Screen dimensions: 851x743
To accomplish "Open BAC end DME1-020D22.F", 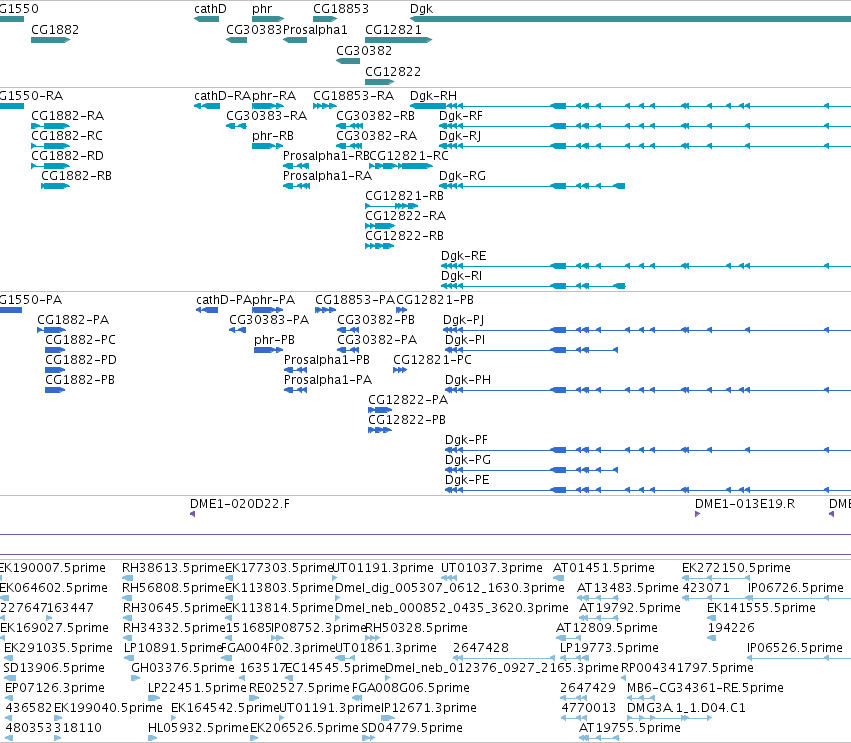I will (x=240, y=504).
